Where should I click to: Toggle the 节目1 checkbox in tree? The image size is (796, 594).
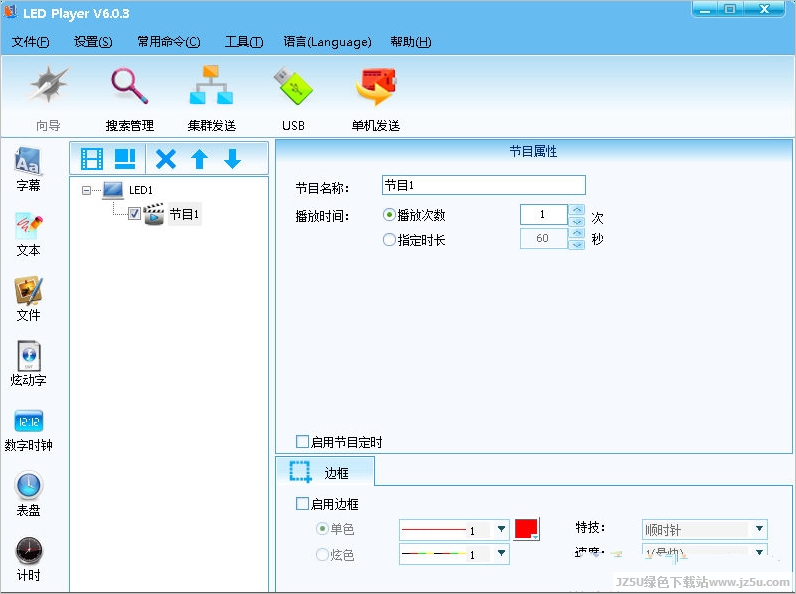[x=134, y=214]
